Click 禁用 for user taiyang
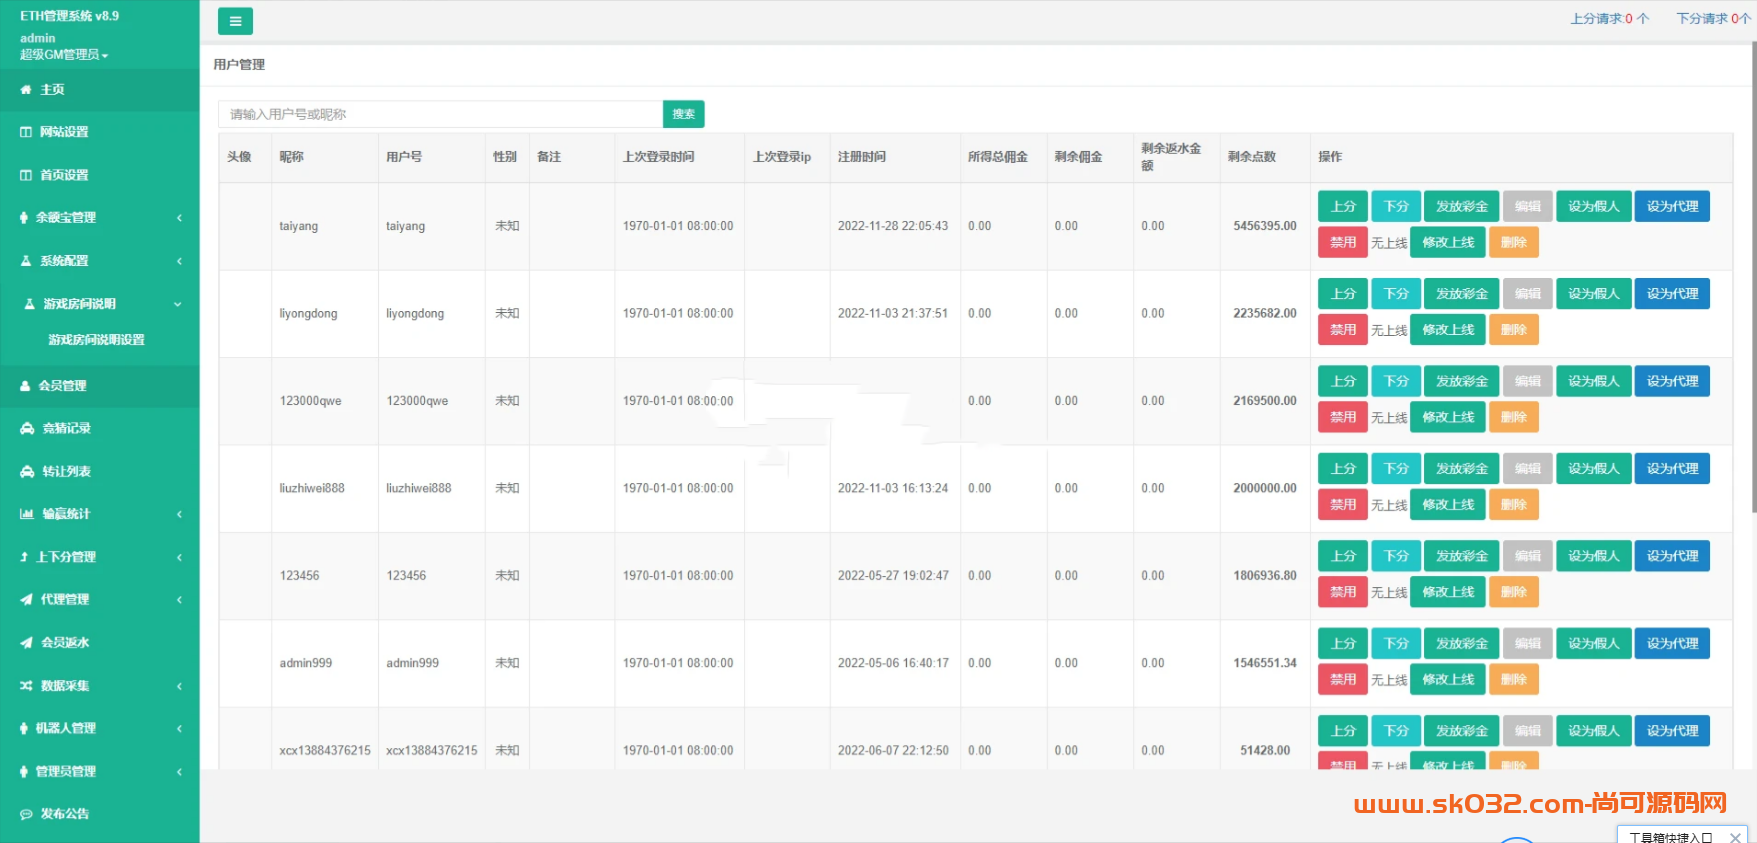Image resolution: width=1757 pixels, height=843 pixels. click(x=1343, y=242)
